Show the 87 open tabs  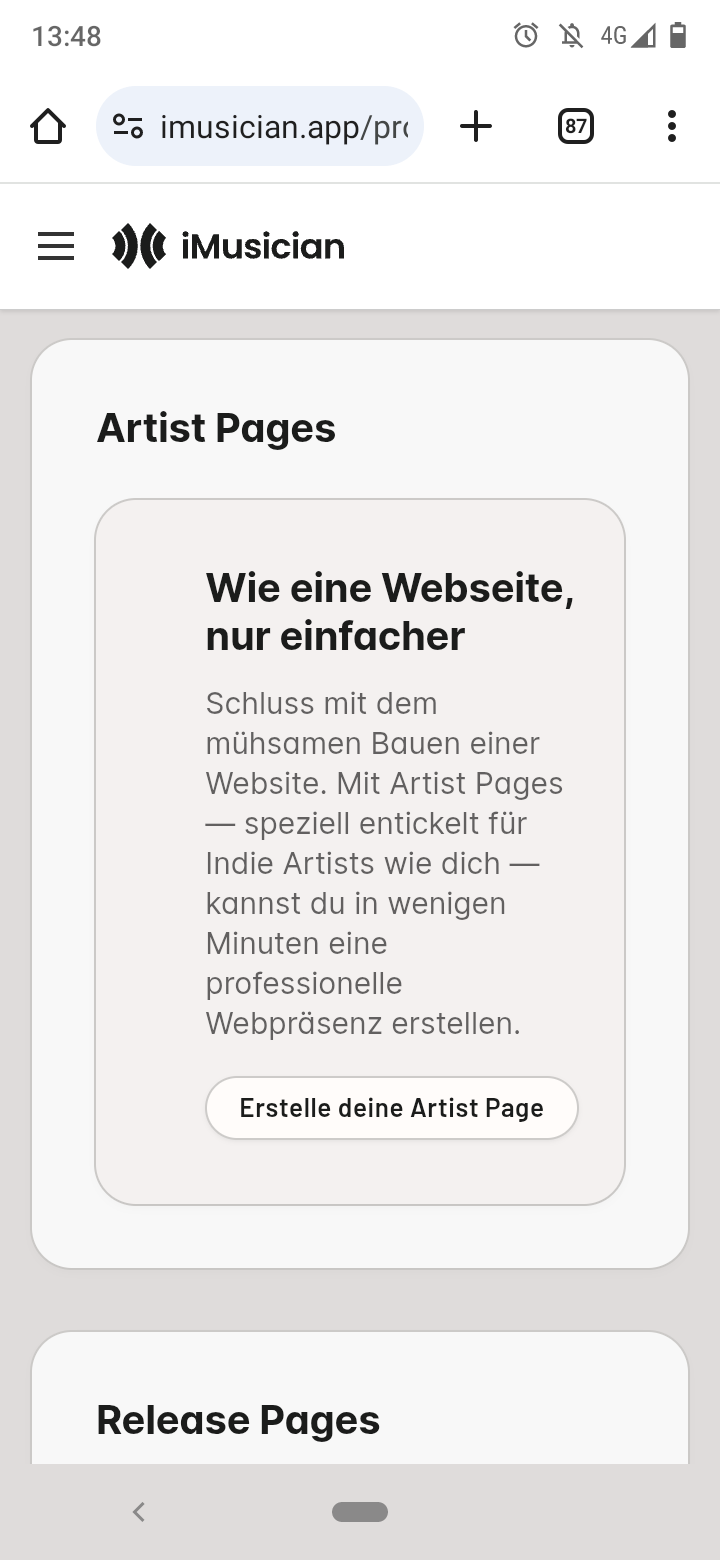click(x=575, y=126)
